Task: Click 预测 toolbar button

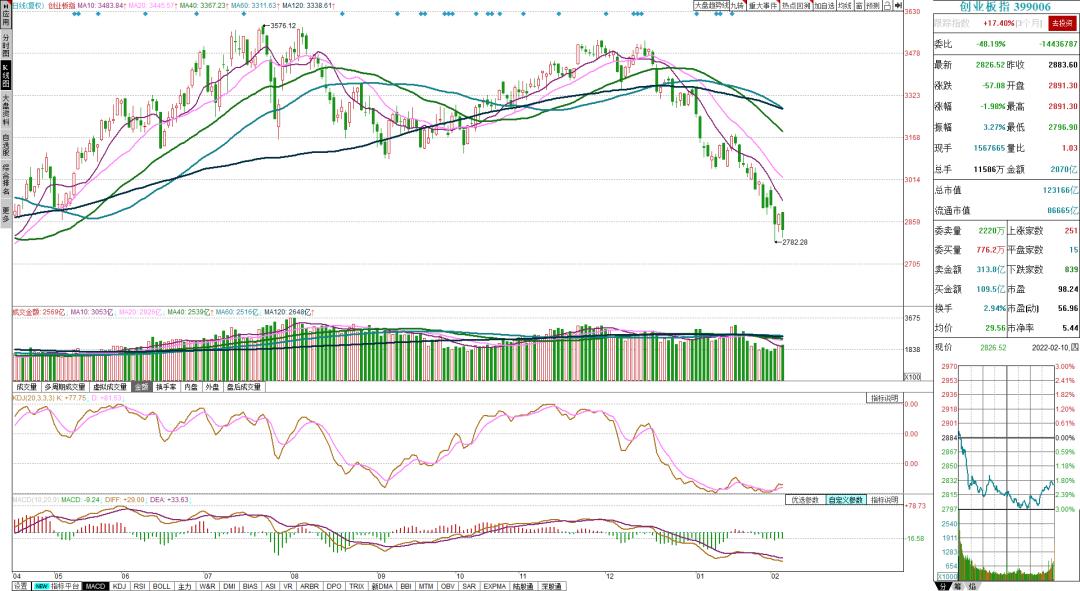Action: point(873,6)
